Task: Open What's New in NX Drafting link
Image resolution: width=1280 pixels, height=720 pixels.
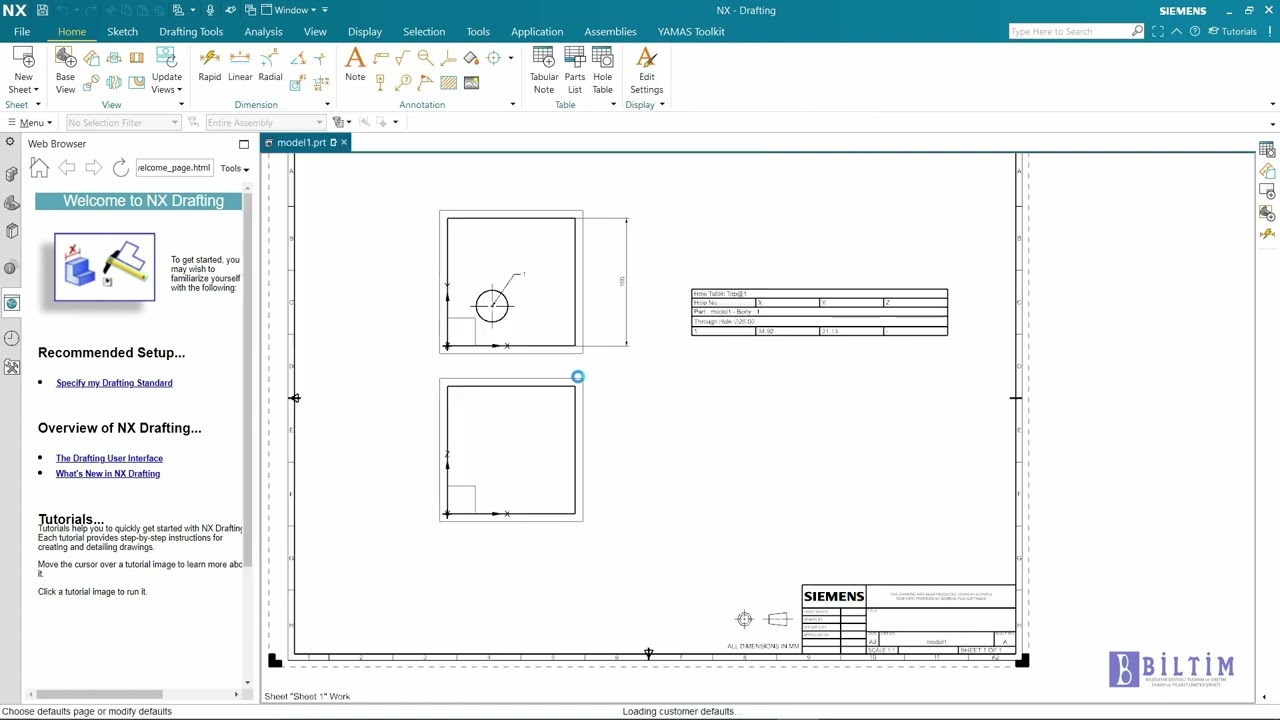Action: 108,474
